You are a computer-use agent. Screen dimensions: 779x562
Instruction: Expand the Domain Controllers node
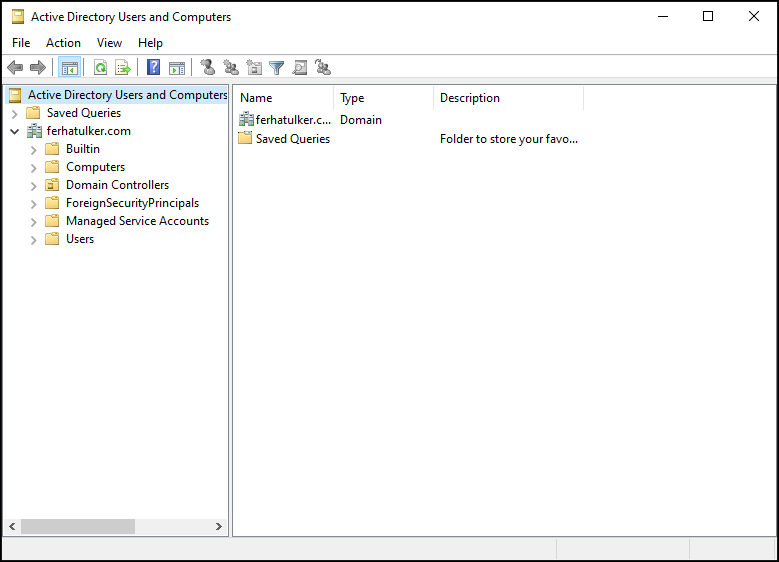34,185
